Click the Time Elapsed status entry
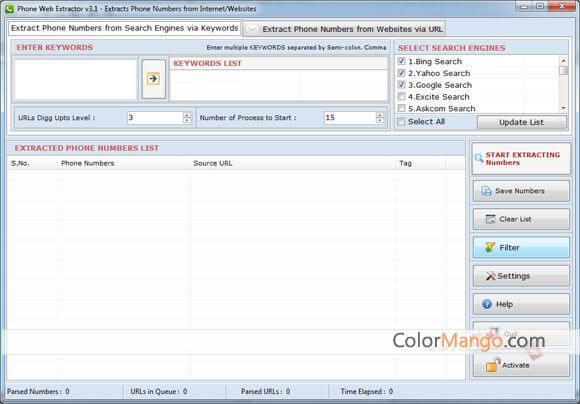 (367, 391)
